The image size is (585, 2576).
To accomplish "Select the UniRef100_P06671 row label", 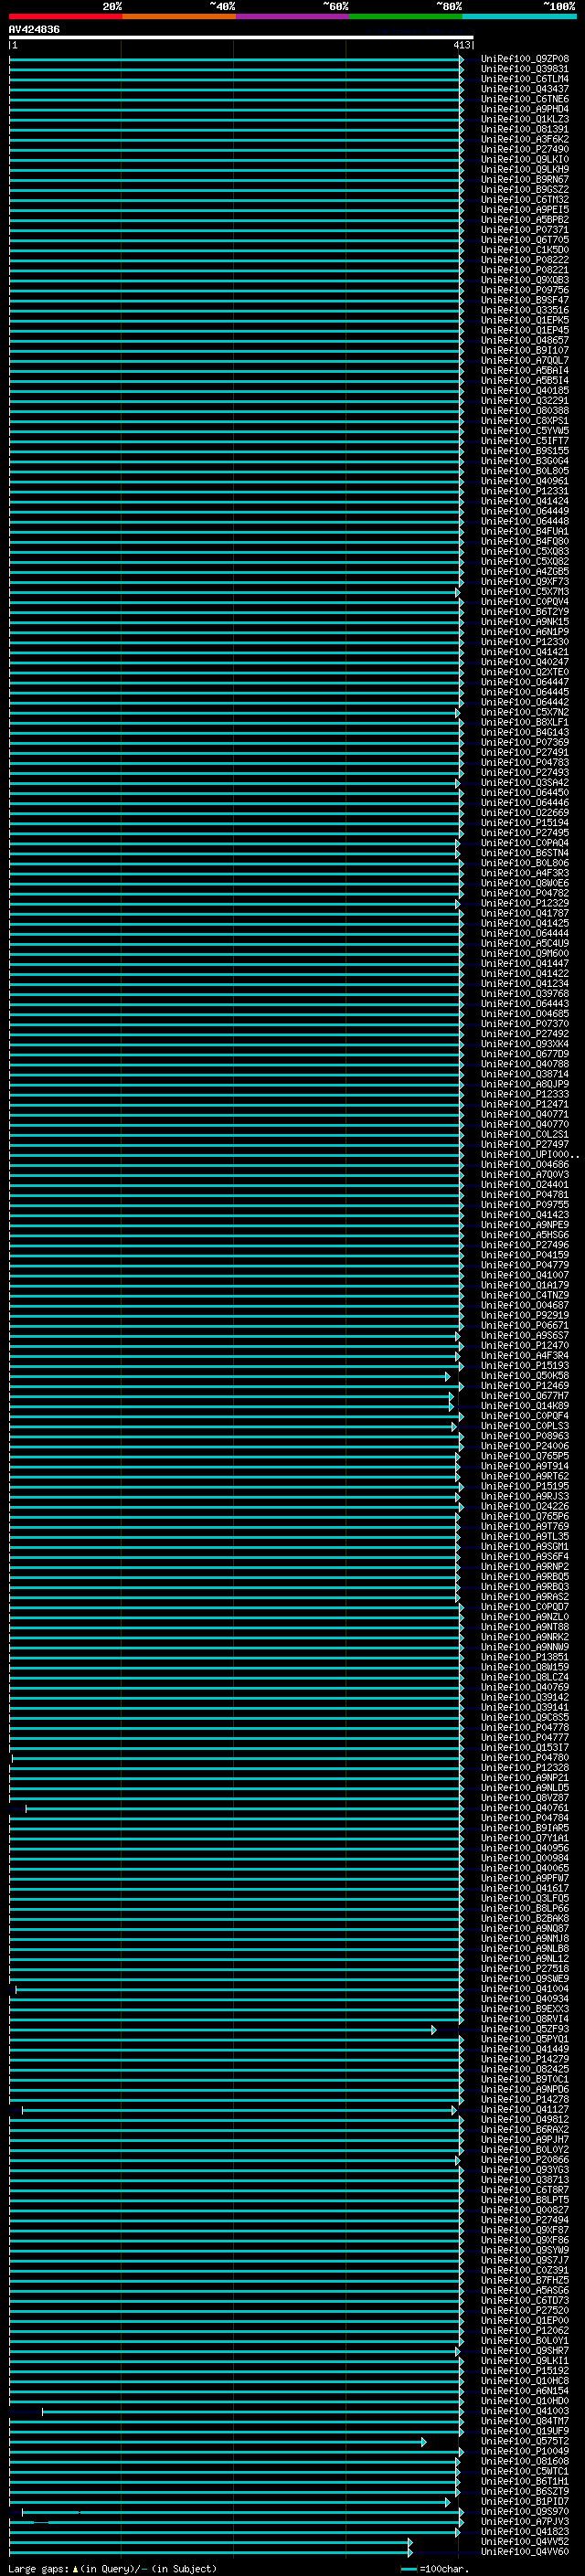I will pos(524,1325).
